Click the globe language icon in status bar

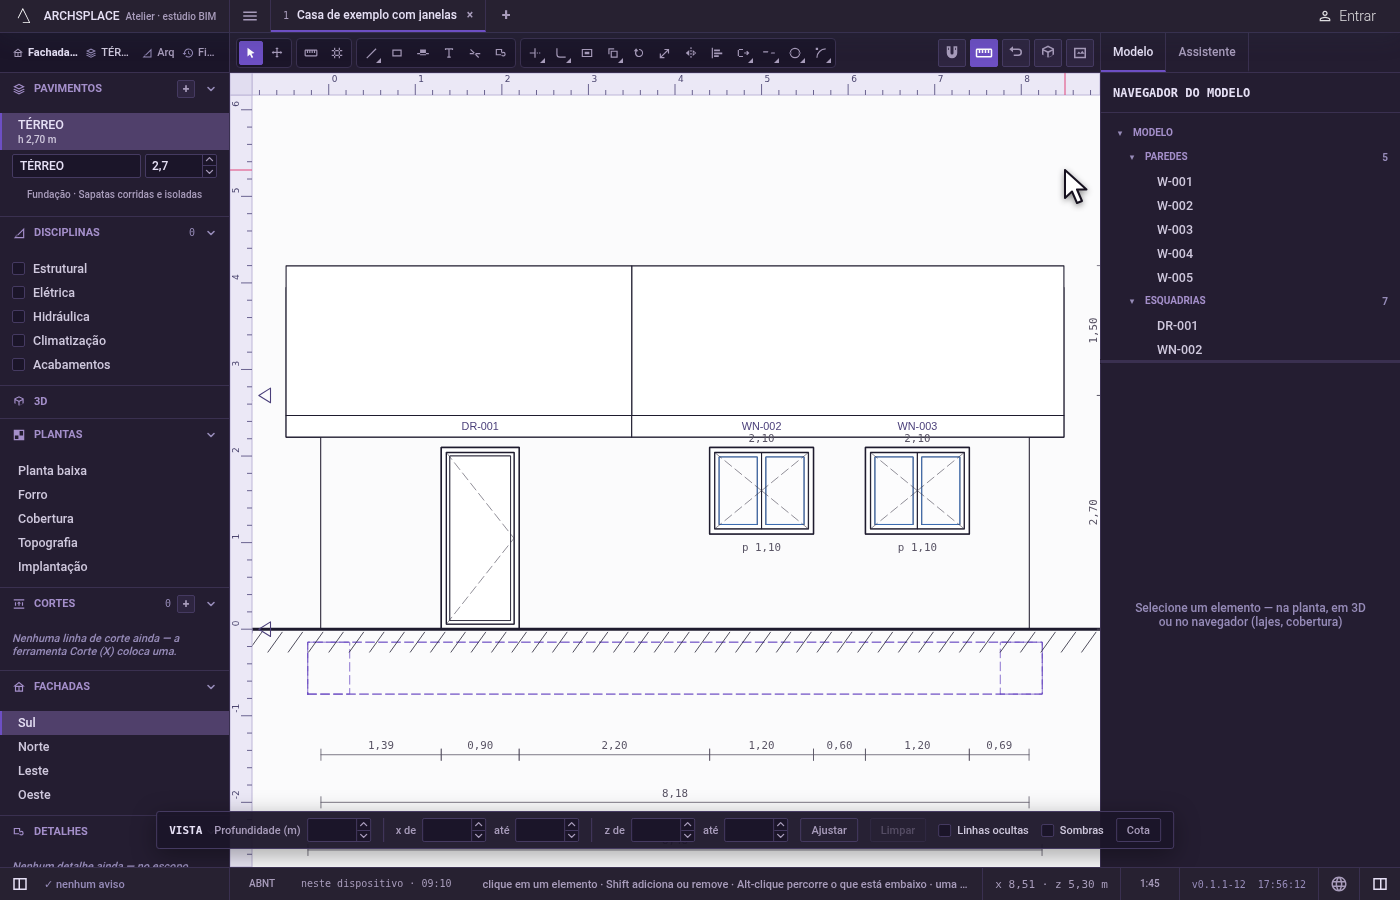[x=1339, y=884]
